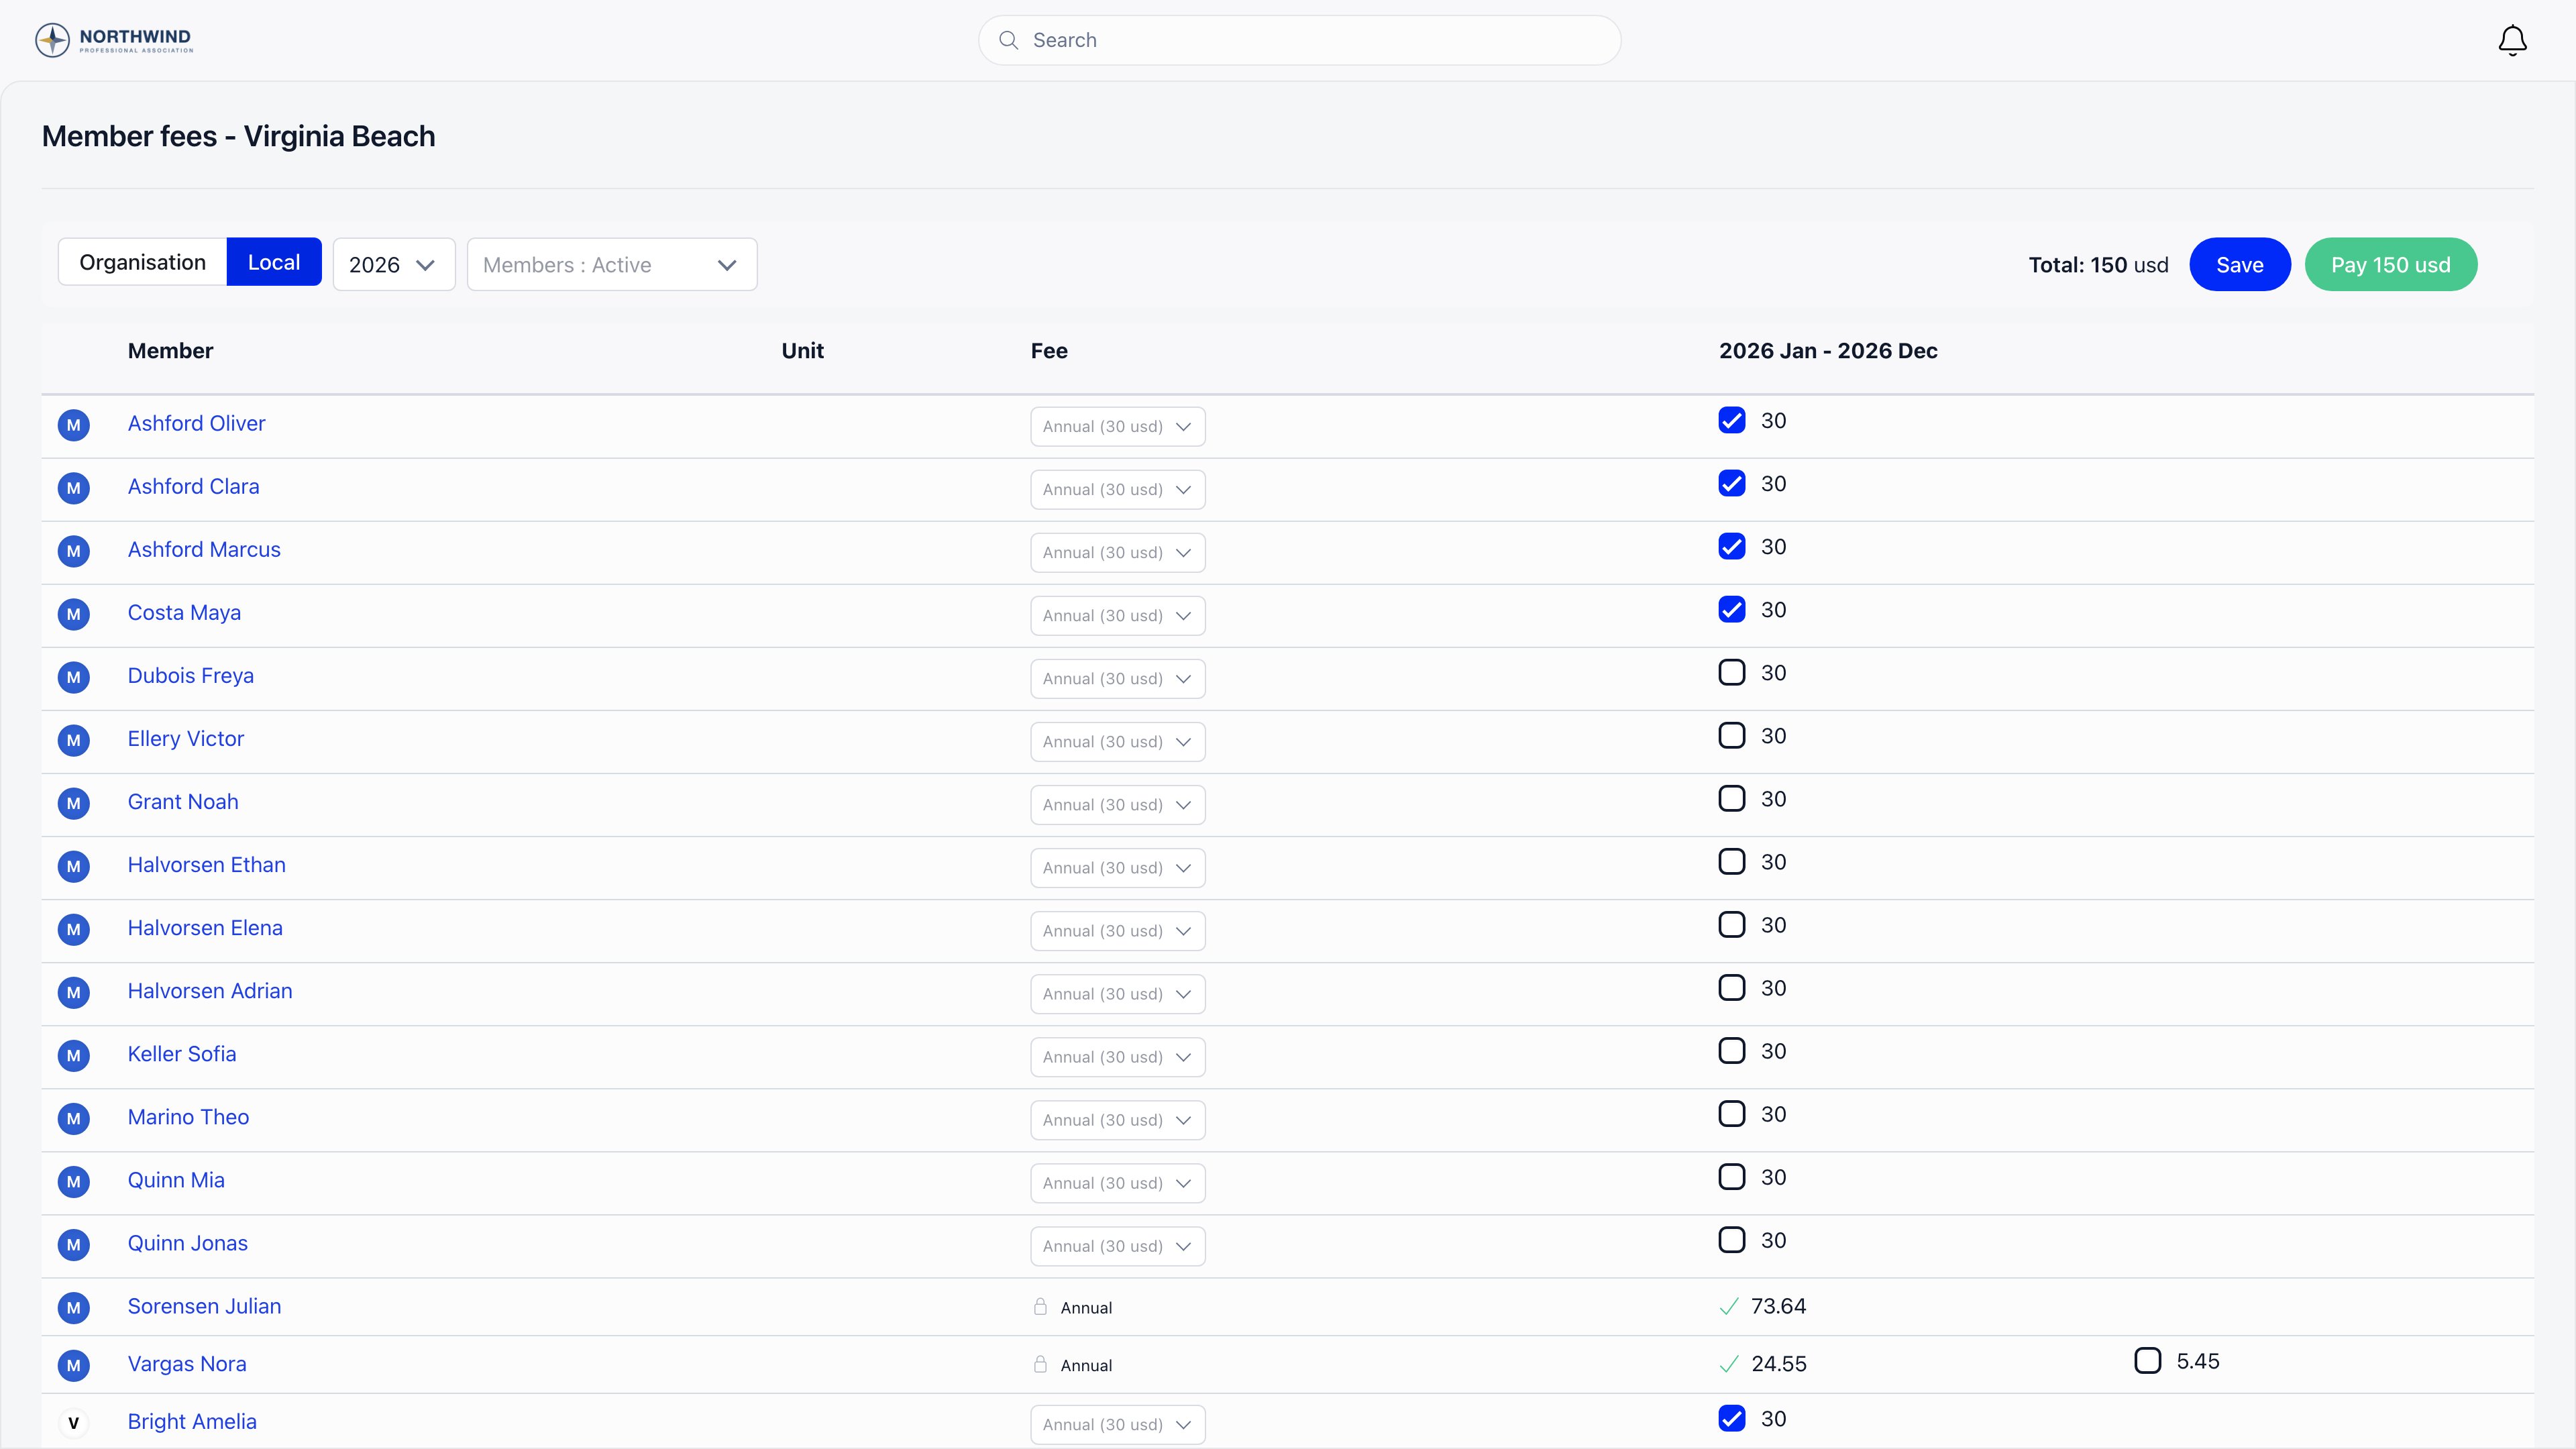Open Ashford Marcus's Annual fee dropdown
This screenshot has width=2576, height=1449.
(1118, 553)
